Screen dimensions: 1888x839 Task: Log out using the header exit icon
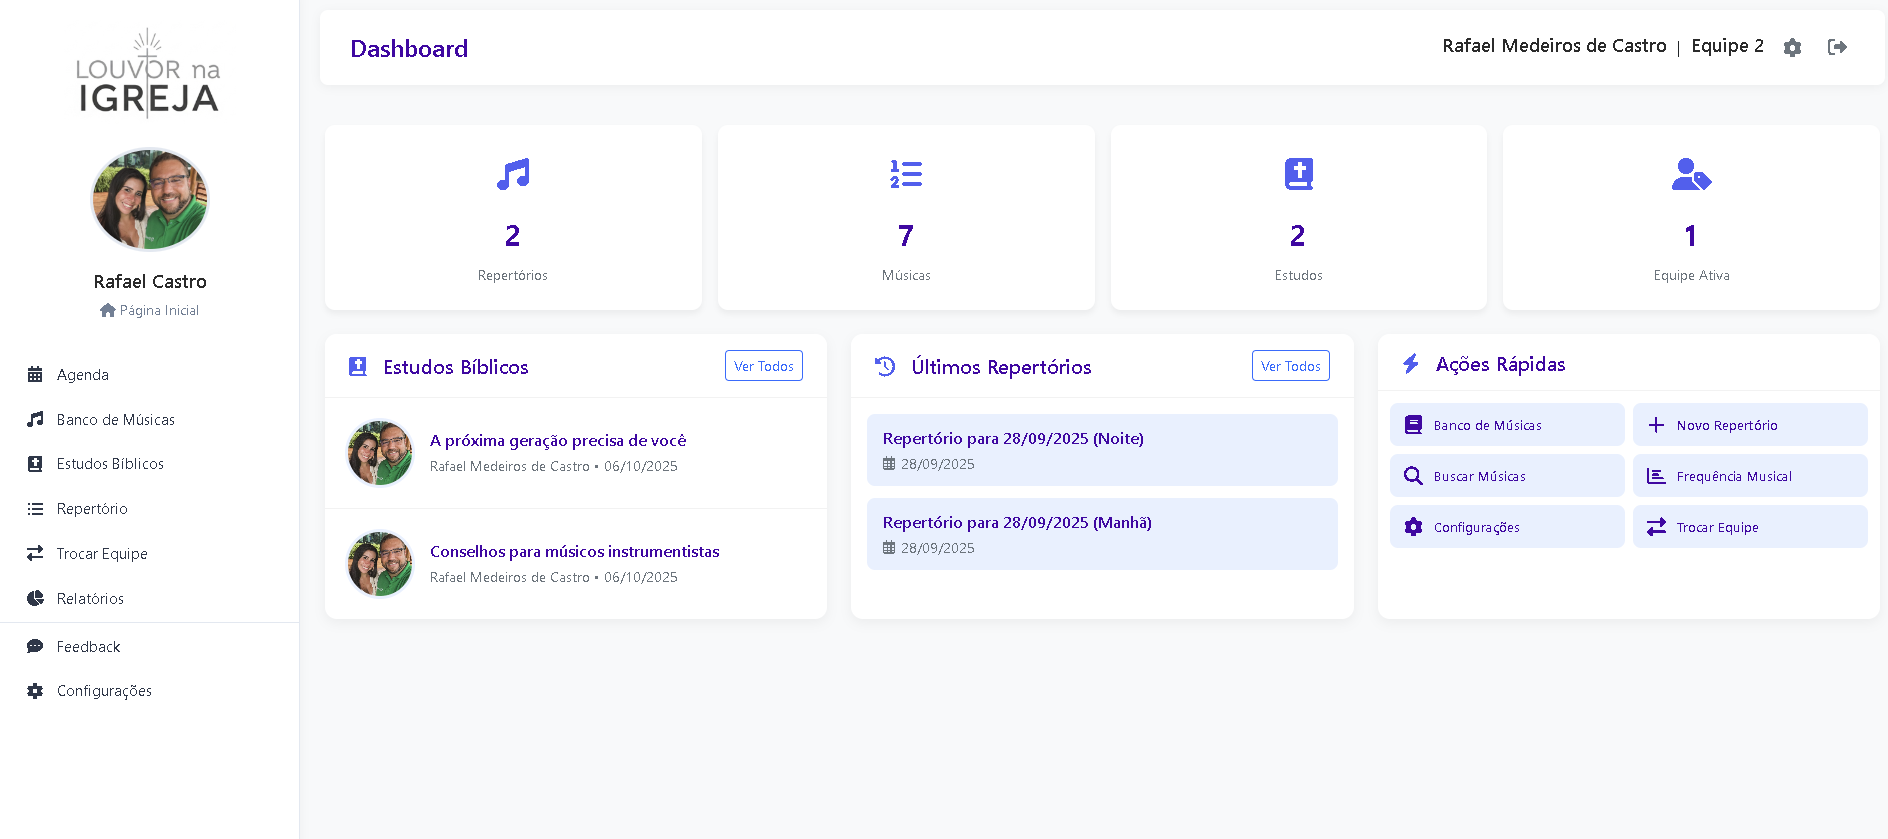pyautogui.click(x=1837, y=47)
